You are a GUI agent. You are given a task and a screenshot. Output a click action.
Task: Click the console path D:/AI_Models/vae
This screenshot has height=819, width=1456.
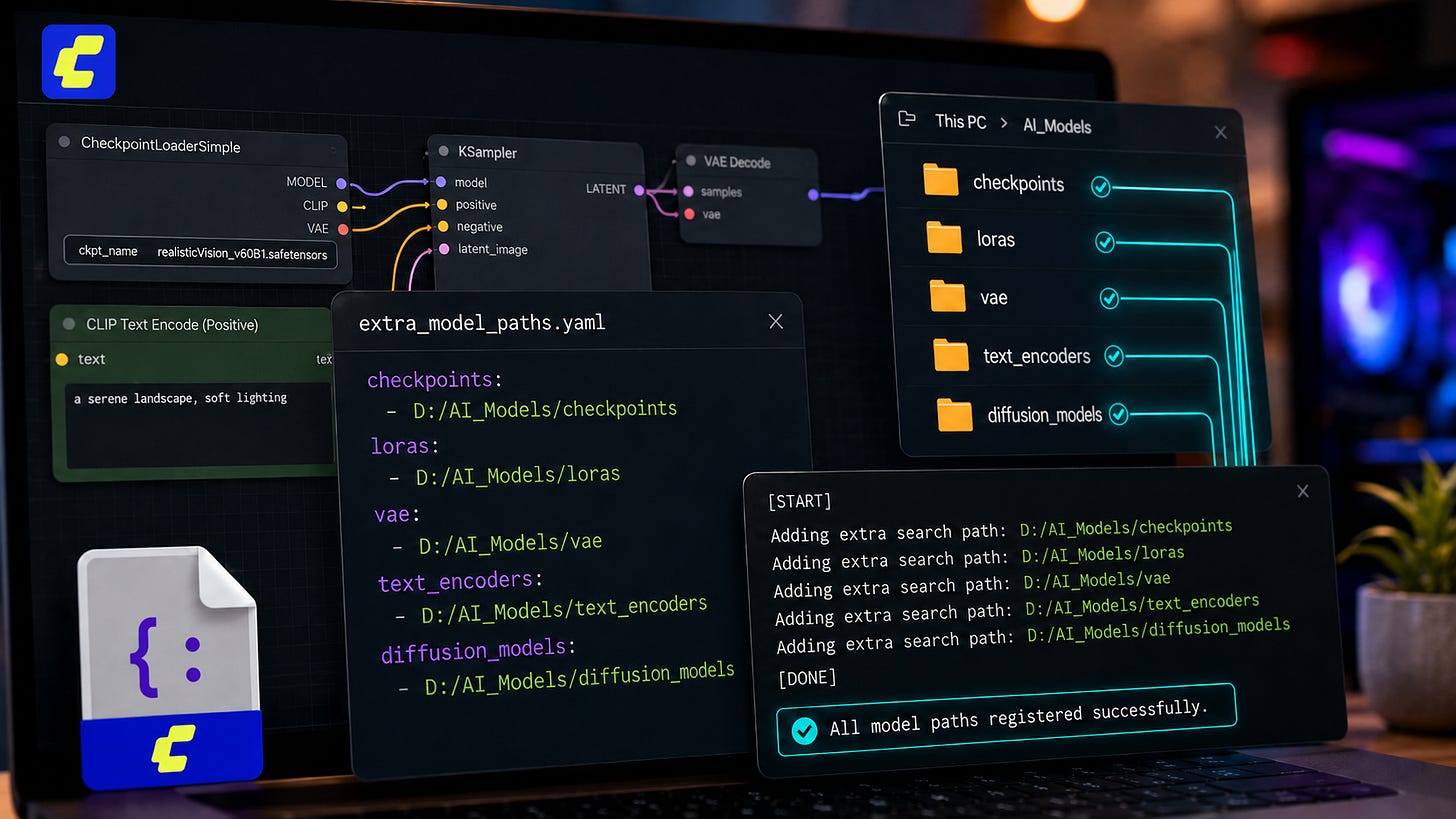click(x=1097, y=580)
